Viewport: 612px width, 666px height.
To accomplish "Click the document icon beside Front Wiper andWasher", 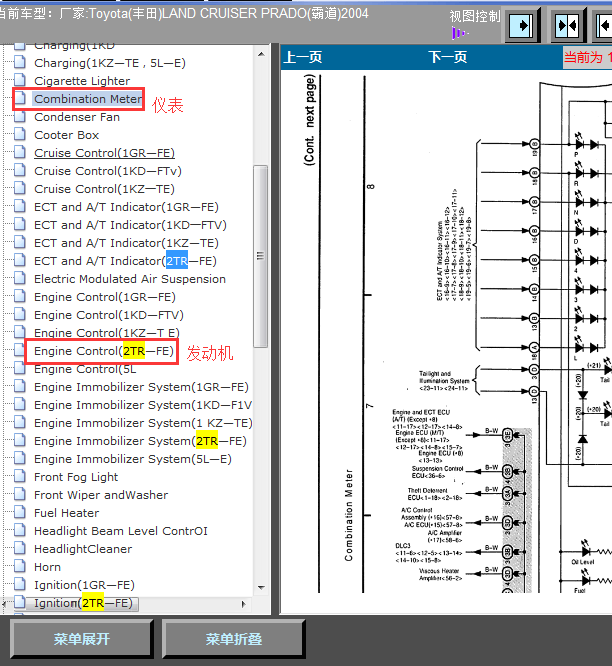I will [20, 494].
